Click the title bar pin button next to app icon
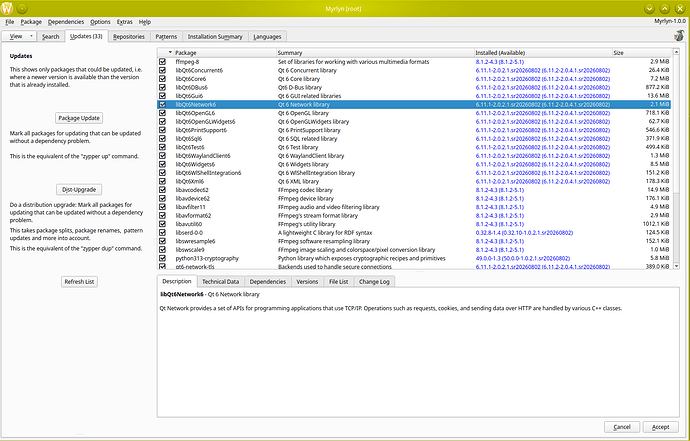690x441 pixels. 22,8
